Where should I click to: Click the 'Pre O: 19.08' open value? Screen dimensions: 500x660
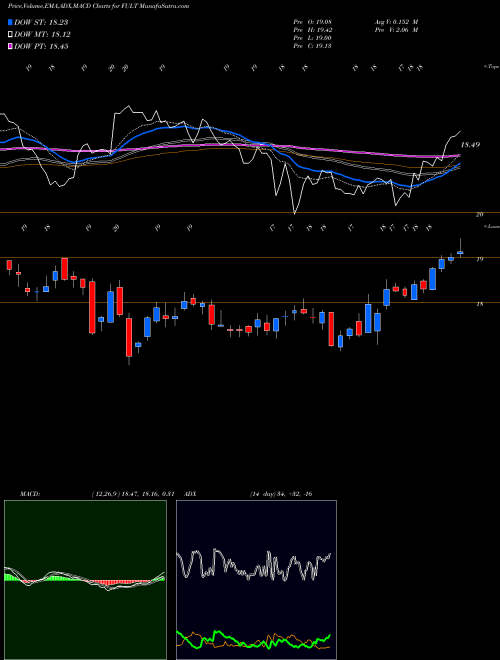click(312, 22)
